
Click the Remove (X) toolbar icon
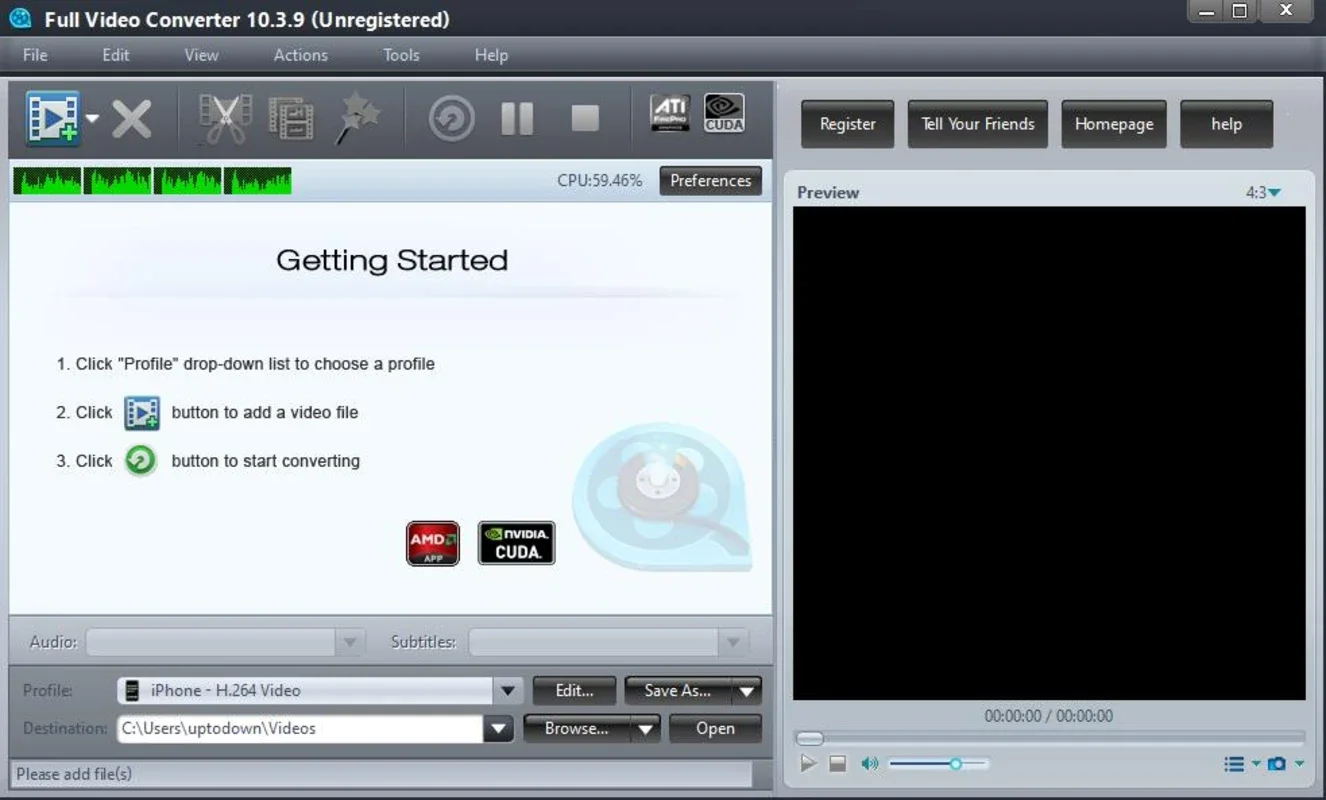tap(131, 119)
